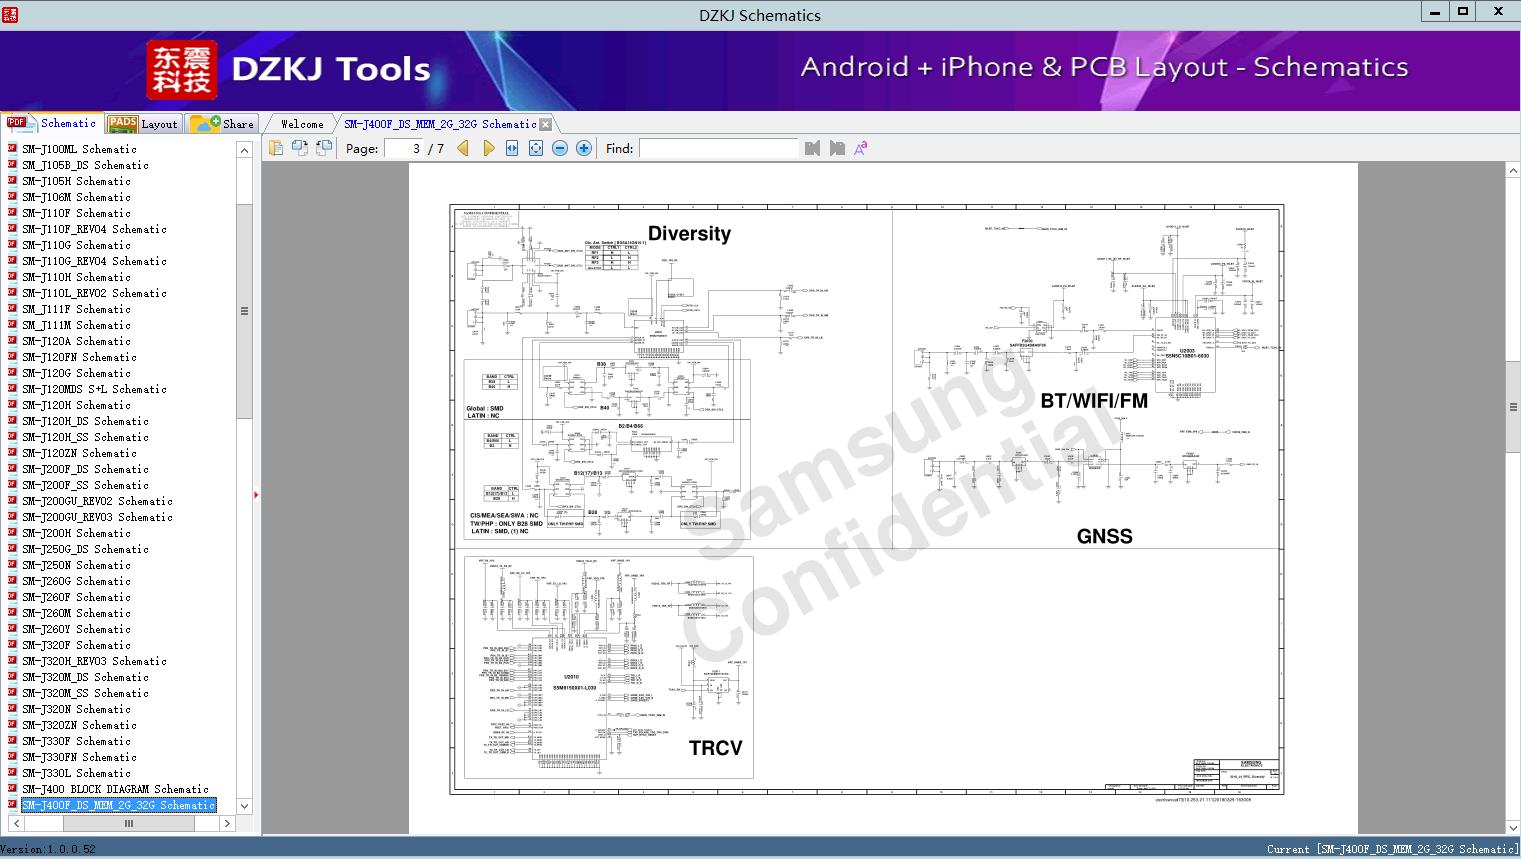Select SM-J320H_REV03 Schematic

[94, 661]
